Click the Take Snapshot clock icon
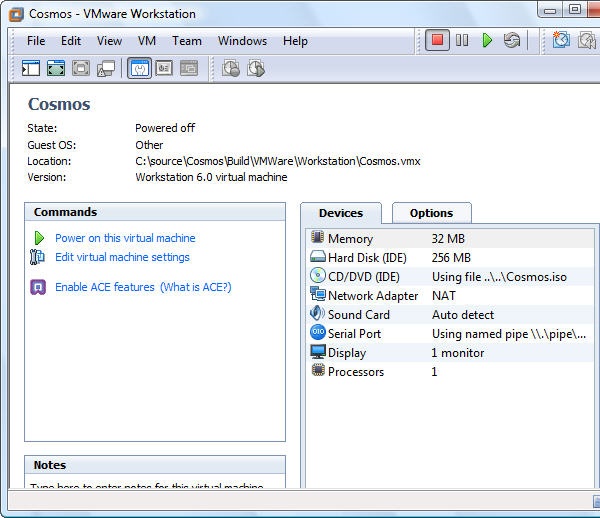This screenshot has width=600, height=518. coord(561,40)
